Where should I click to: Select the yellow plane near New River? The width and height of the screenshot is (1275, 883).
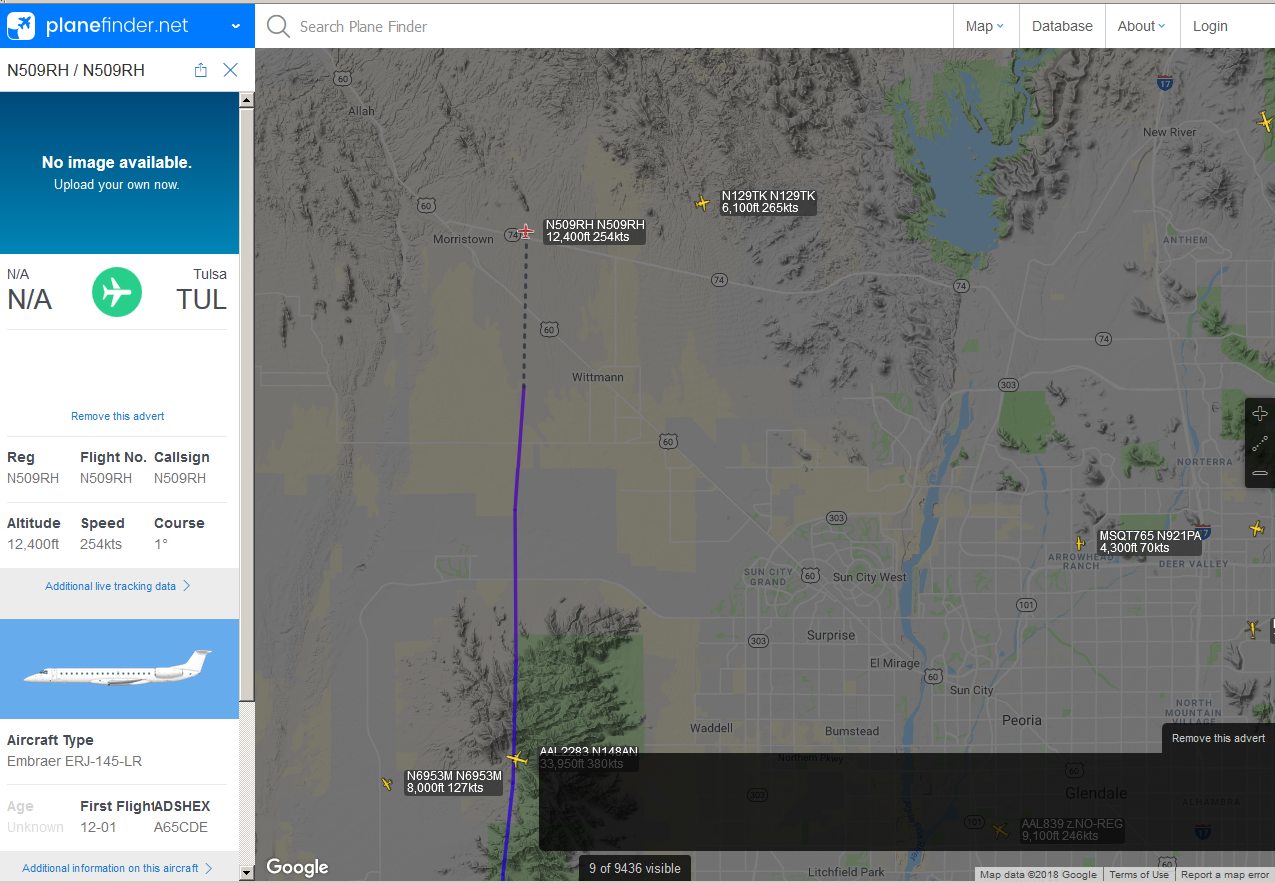click(x=1265, y=121)
